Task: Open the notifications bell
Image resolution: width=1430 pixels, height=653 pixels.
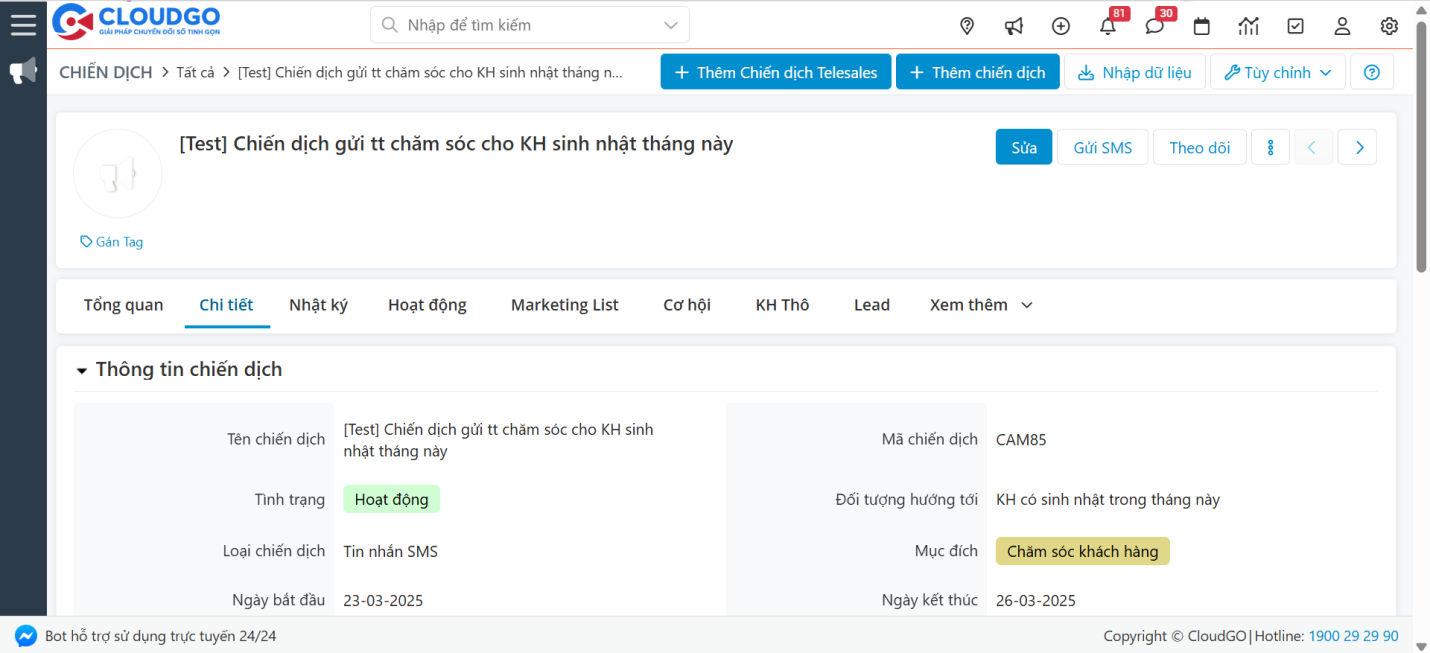Action: pyautogui.click(x=1108, y=26)
